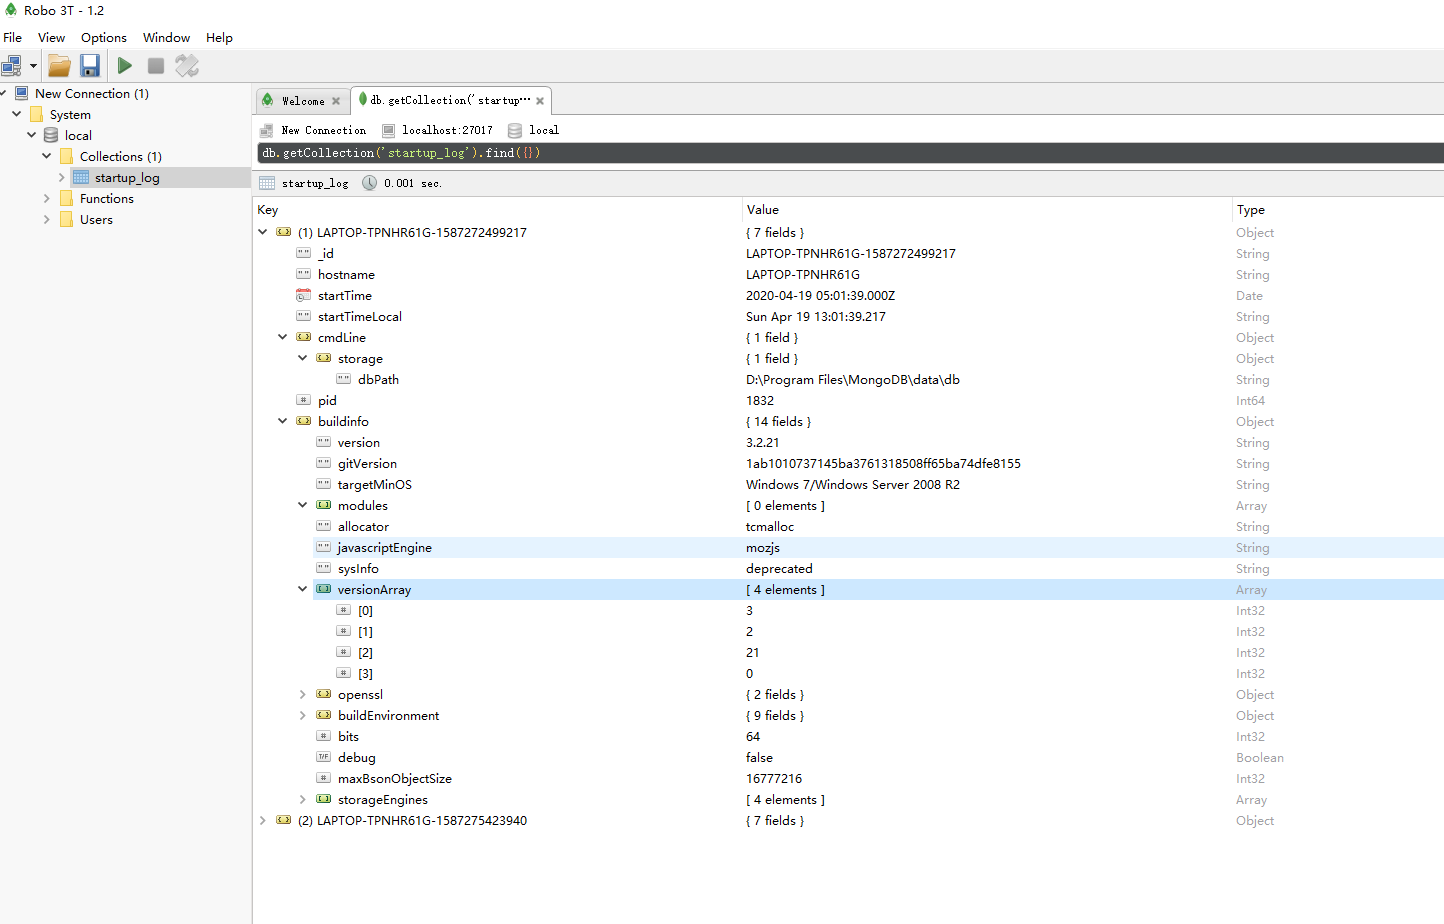
Task: Open the File menu
Action: click(x=13, y=38)
